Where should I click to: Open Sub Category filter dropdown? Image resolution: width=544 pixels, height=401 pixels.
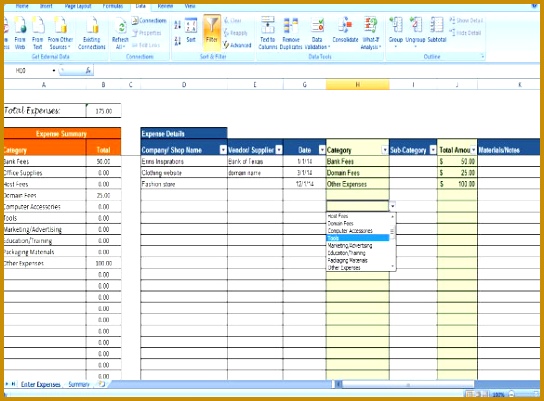click(433, 150)
